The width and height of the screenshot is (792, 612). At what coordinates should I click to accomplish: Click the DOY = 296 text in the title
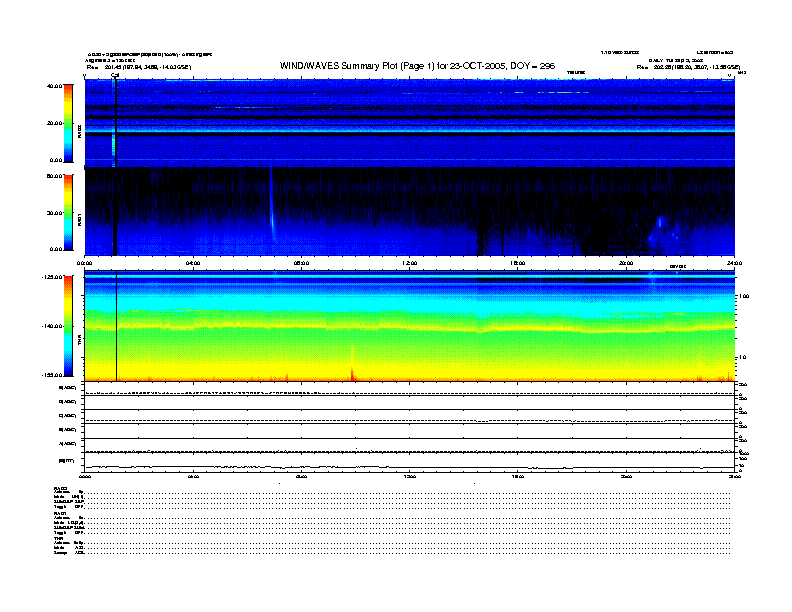533,66
